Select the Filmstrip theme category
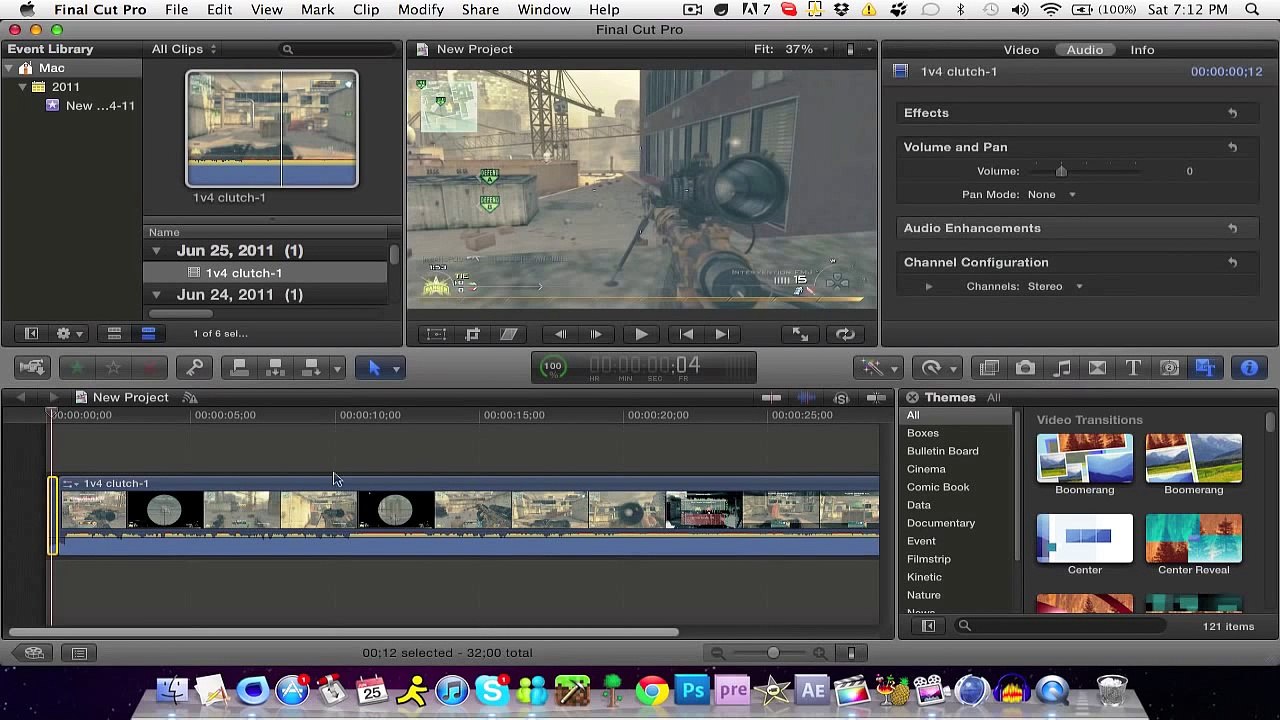Screen dimensions: 1280x720 929,559
